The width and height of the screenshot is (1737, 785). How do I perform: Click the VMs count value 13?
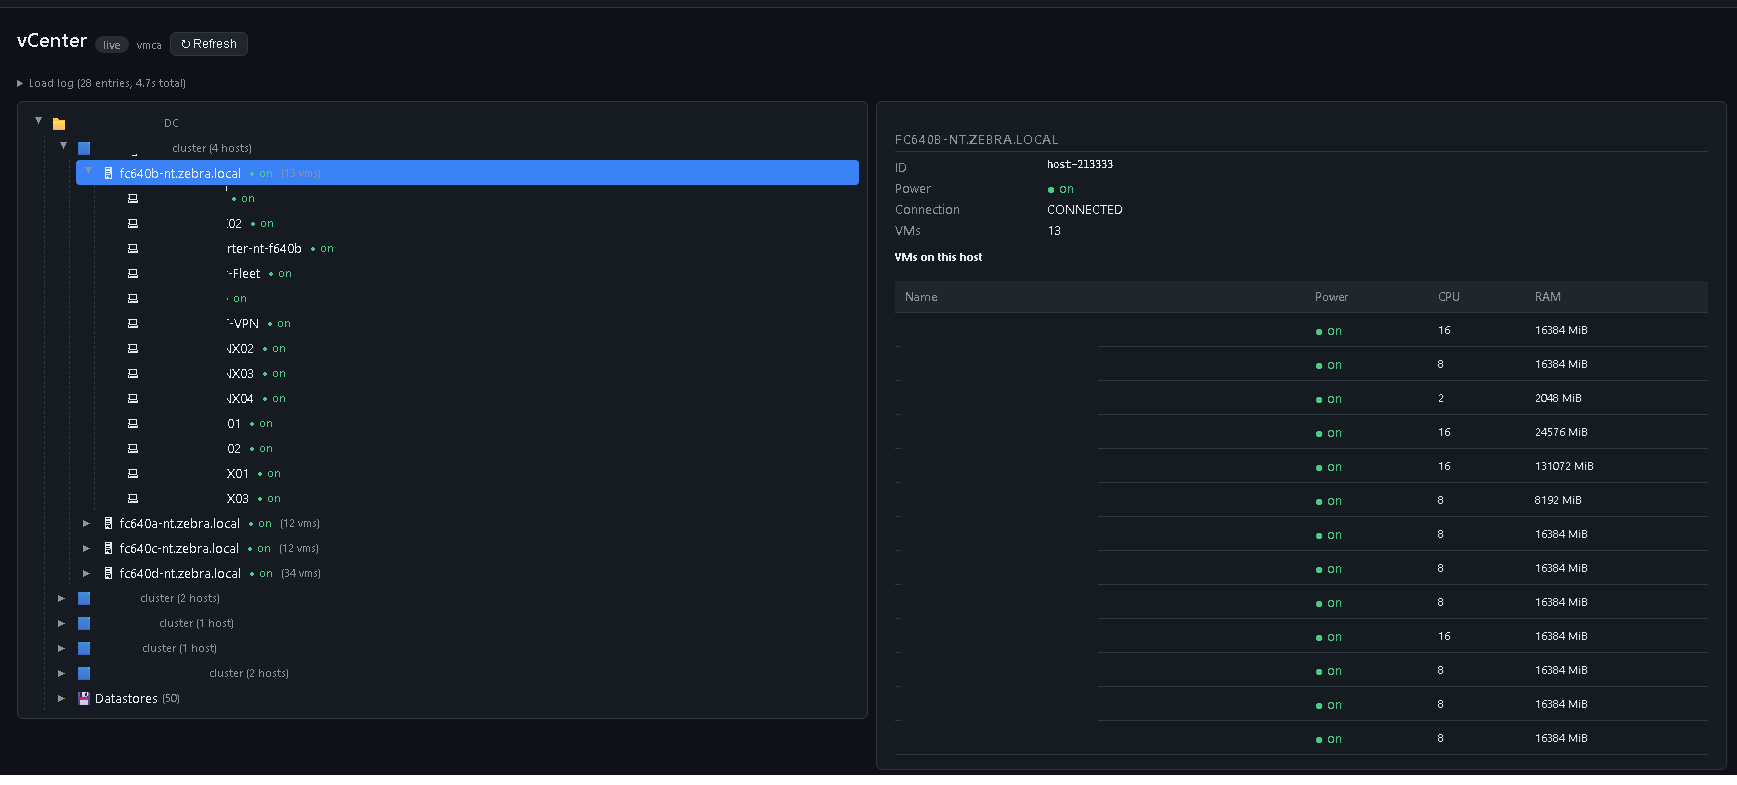(1054, 231)
